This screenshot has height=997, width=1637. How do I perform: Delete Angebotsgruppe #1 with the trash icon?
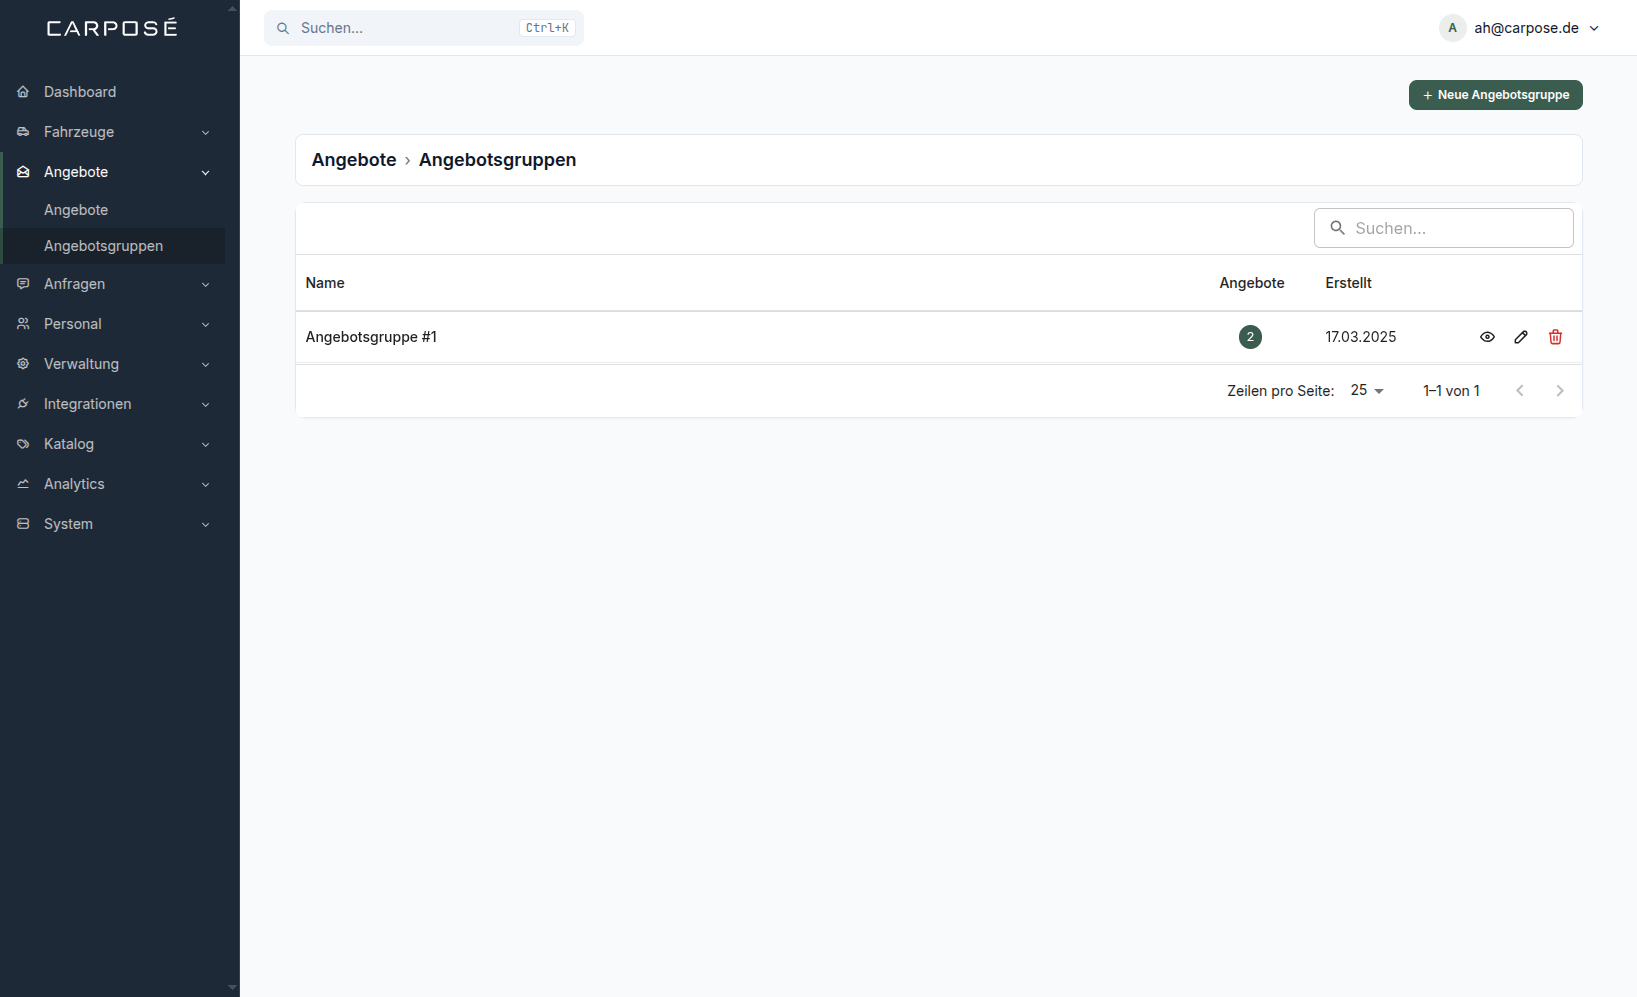[1555, 337]
